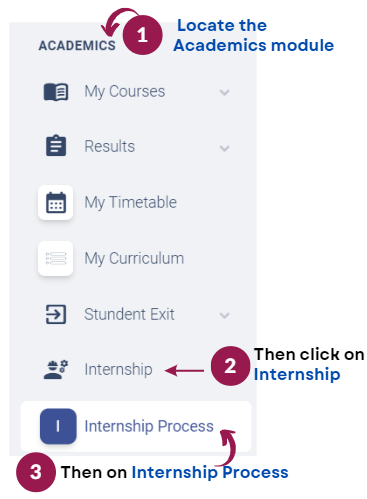
Task: Expand the Stundent Exit chevron
Action: [225, 315]
